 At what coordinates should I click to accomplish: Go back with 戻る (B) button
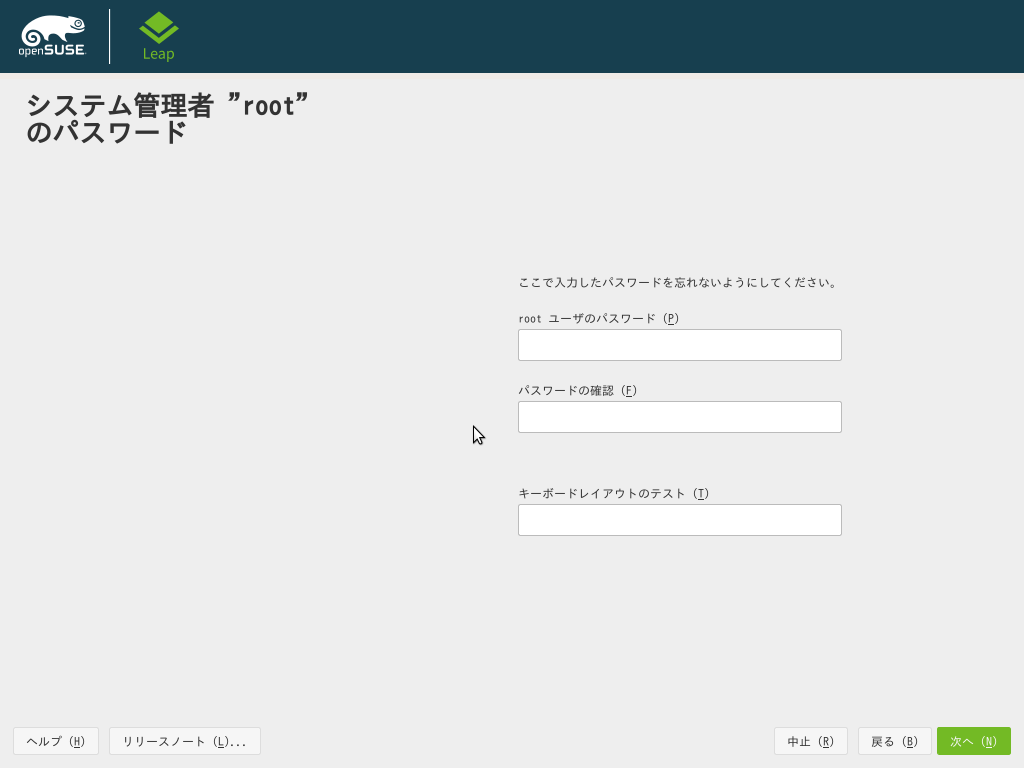pos(895,741)
